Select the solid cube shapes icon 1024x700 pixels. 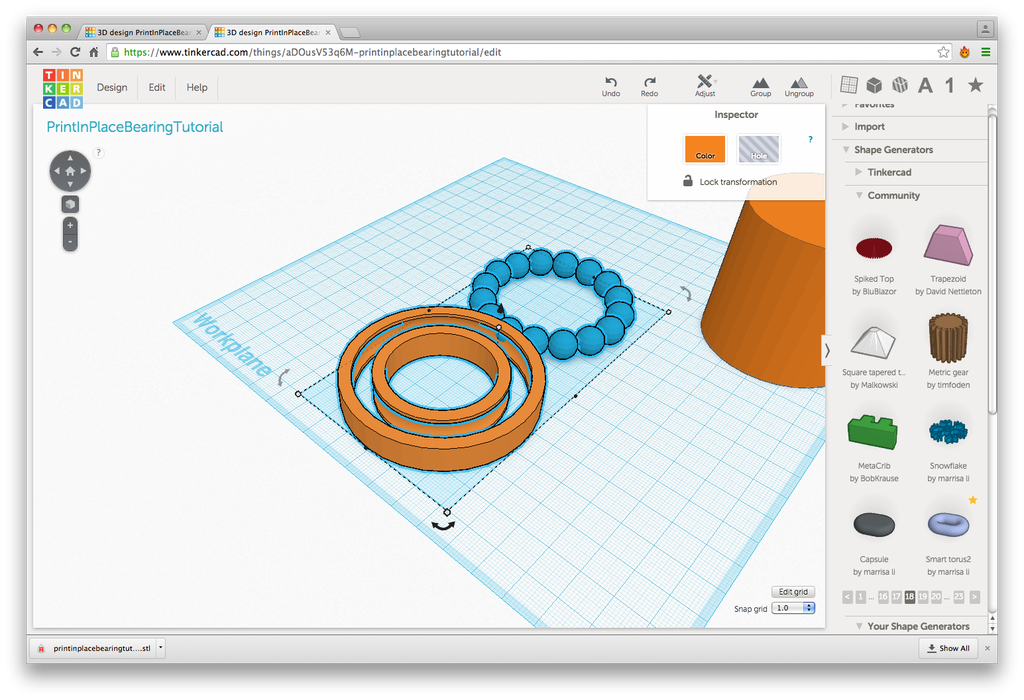(874, 85)
